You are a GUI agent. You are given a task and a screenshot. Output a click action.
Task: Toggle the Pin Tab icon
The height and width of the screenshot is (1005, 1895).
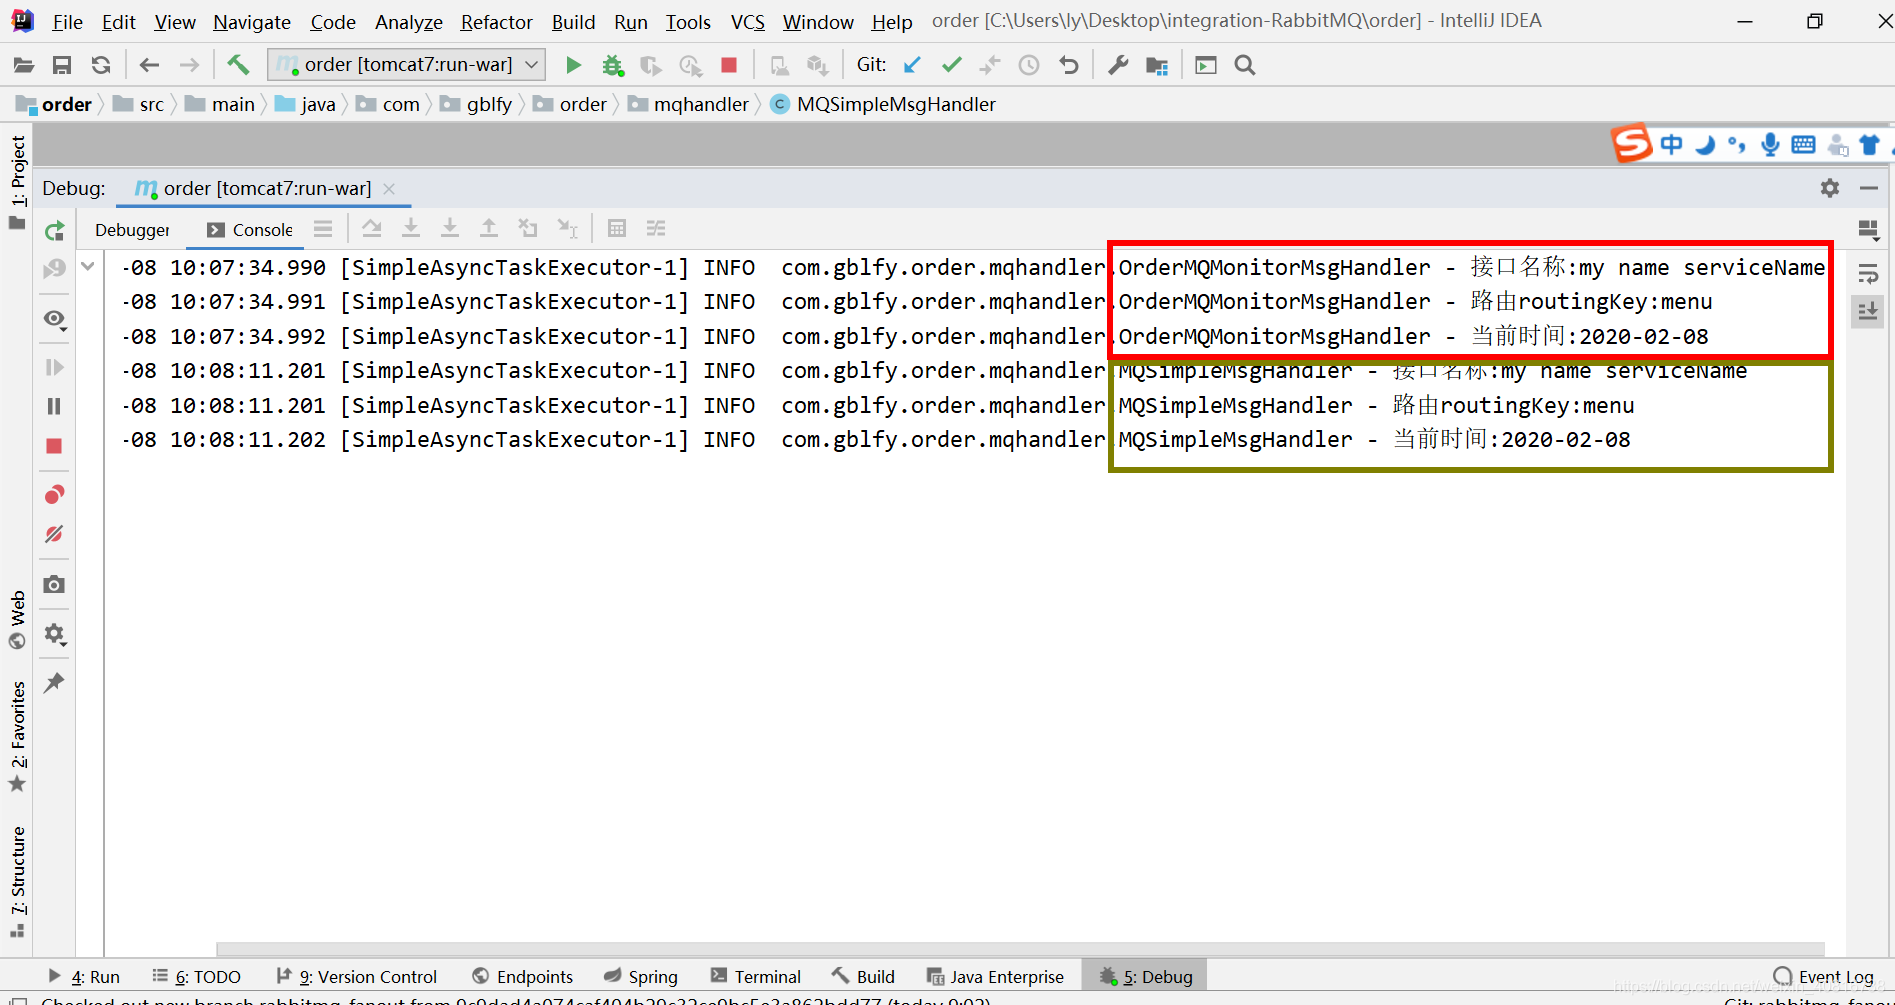(x=55, y=683)
